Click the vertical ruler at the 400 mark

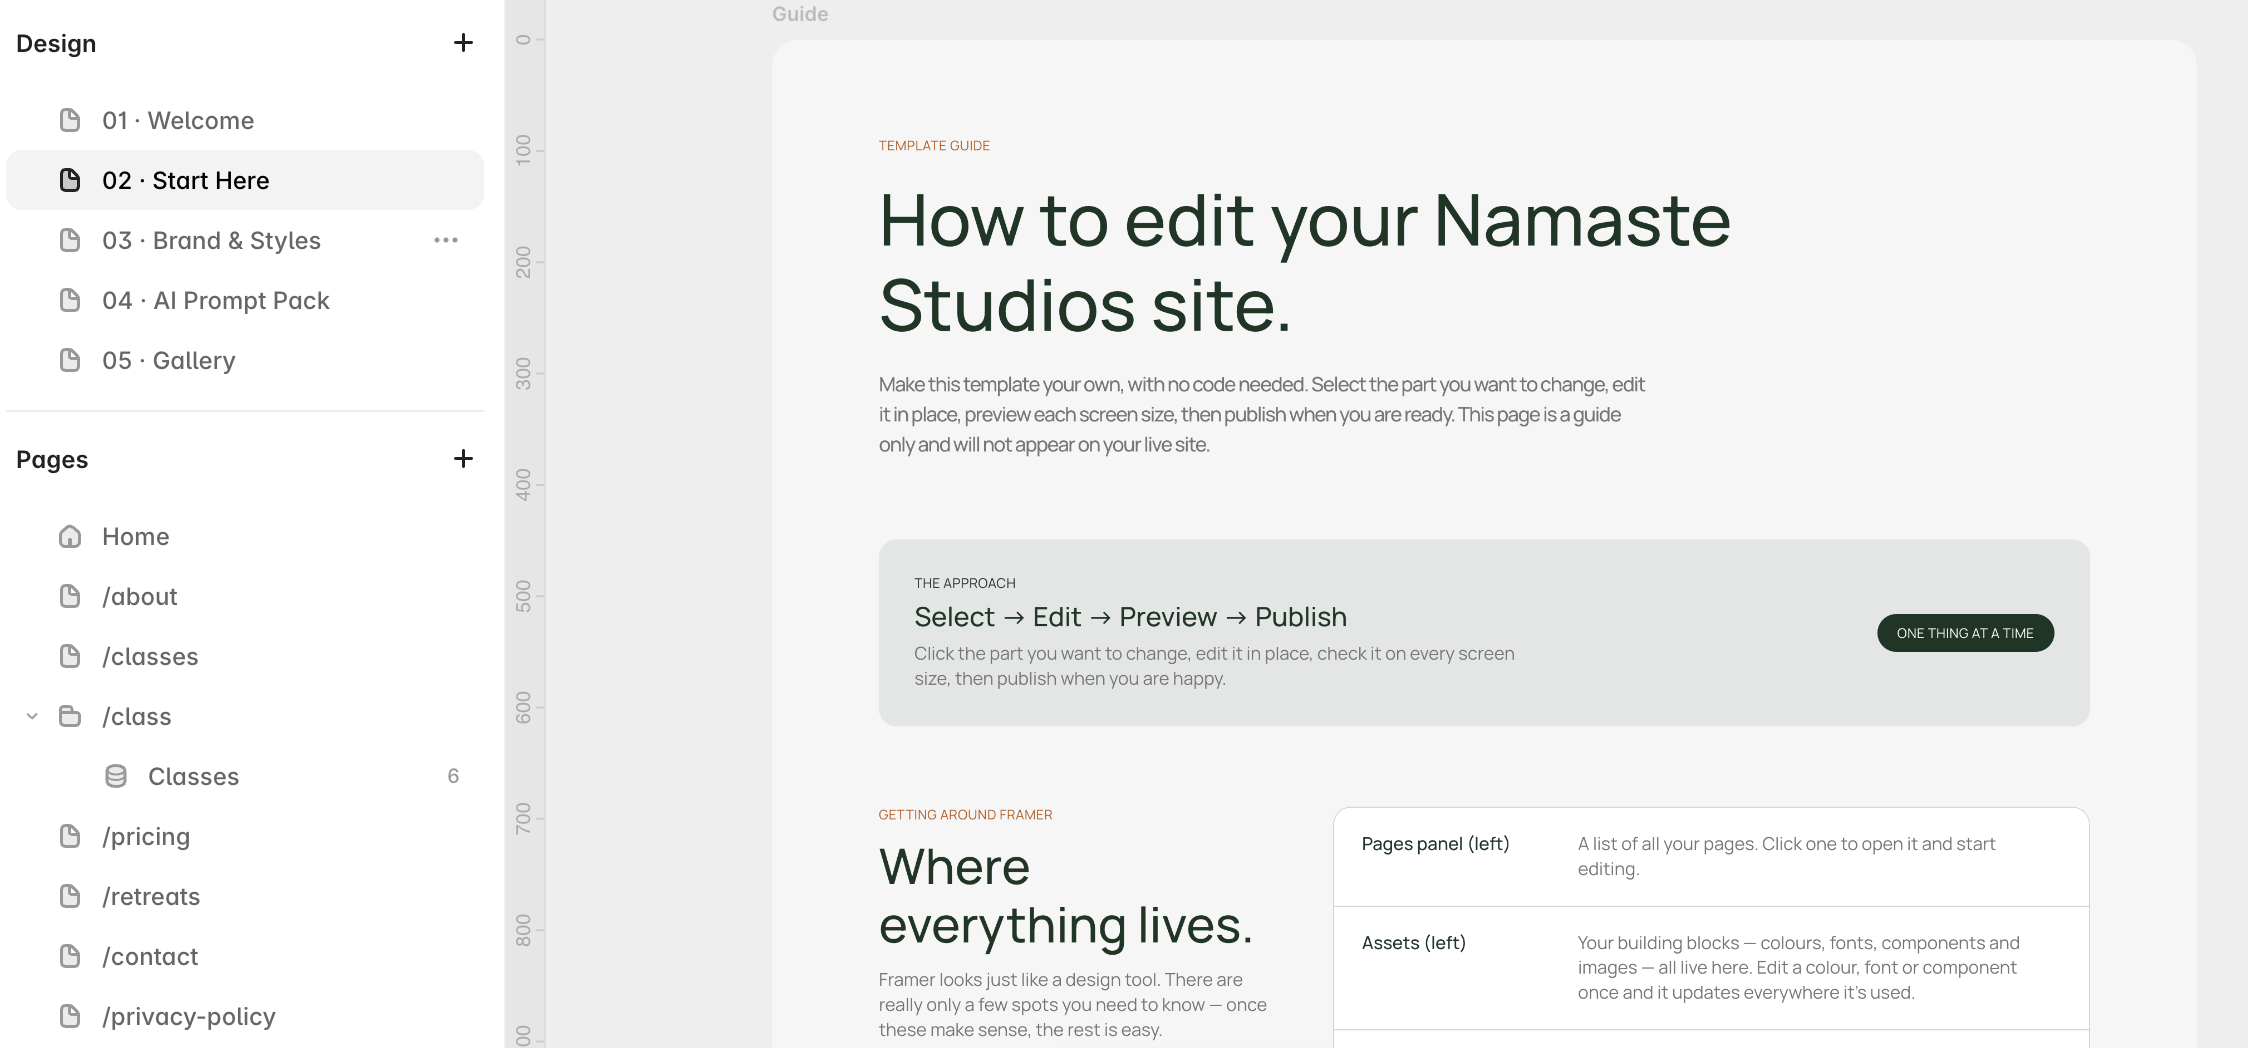[524, 485]
